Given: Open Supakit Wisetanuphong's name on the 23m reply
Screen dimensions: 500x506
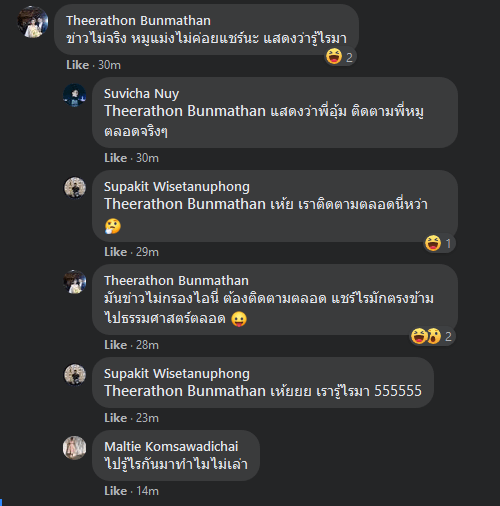Looking at the screenshot, I should 177,374.
